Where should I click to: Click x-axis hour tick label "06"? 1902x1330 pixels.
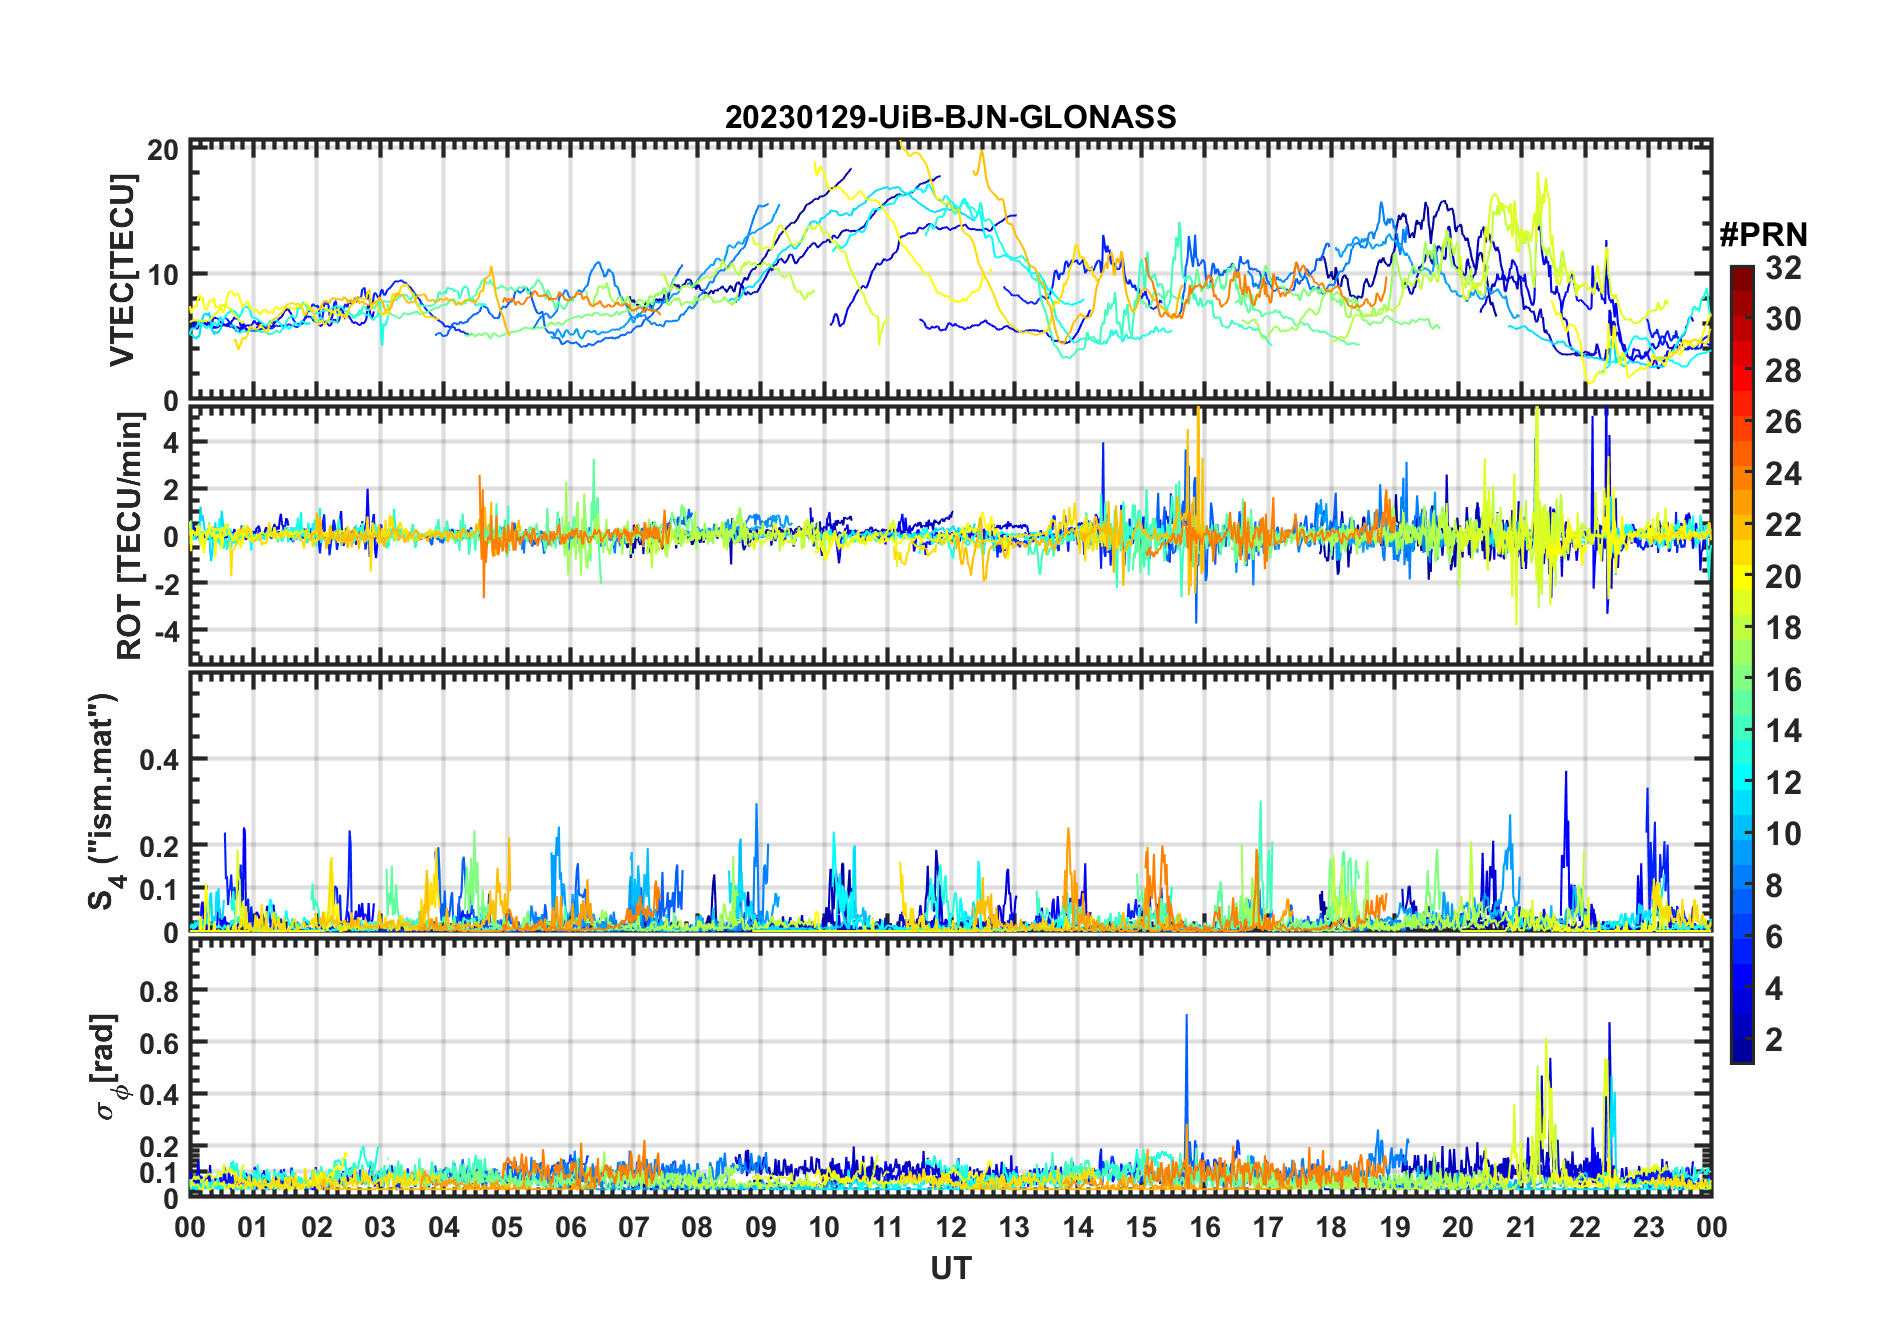pyautogui.click(x=570, y=1228)
